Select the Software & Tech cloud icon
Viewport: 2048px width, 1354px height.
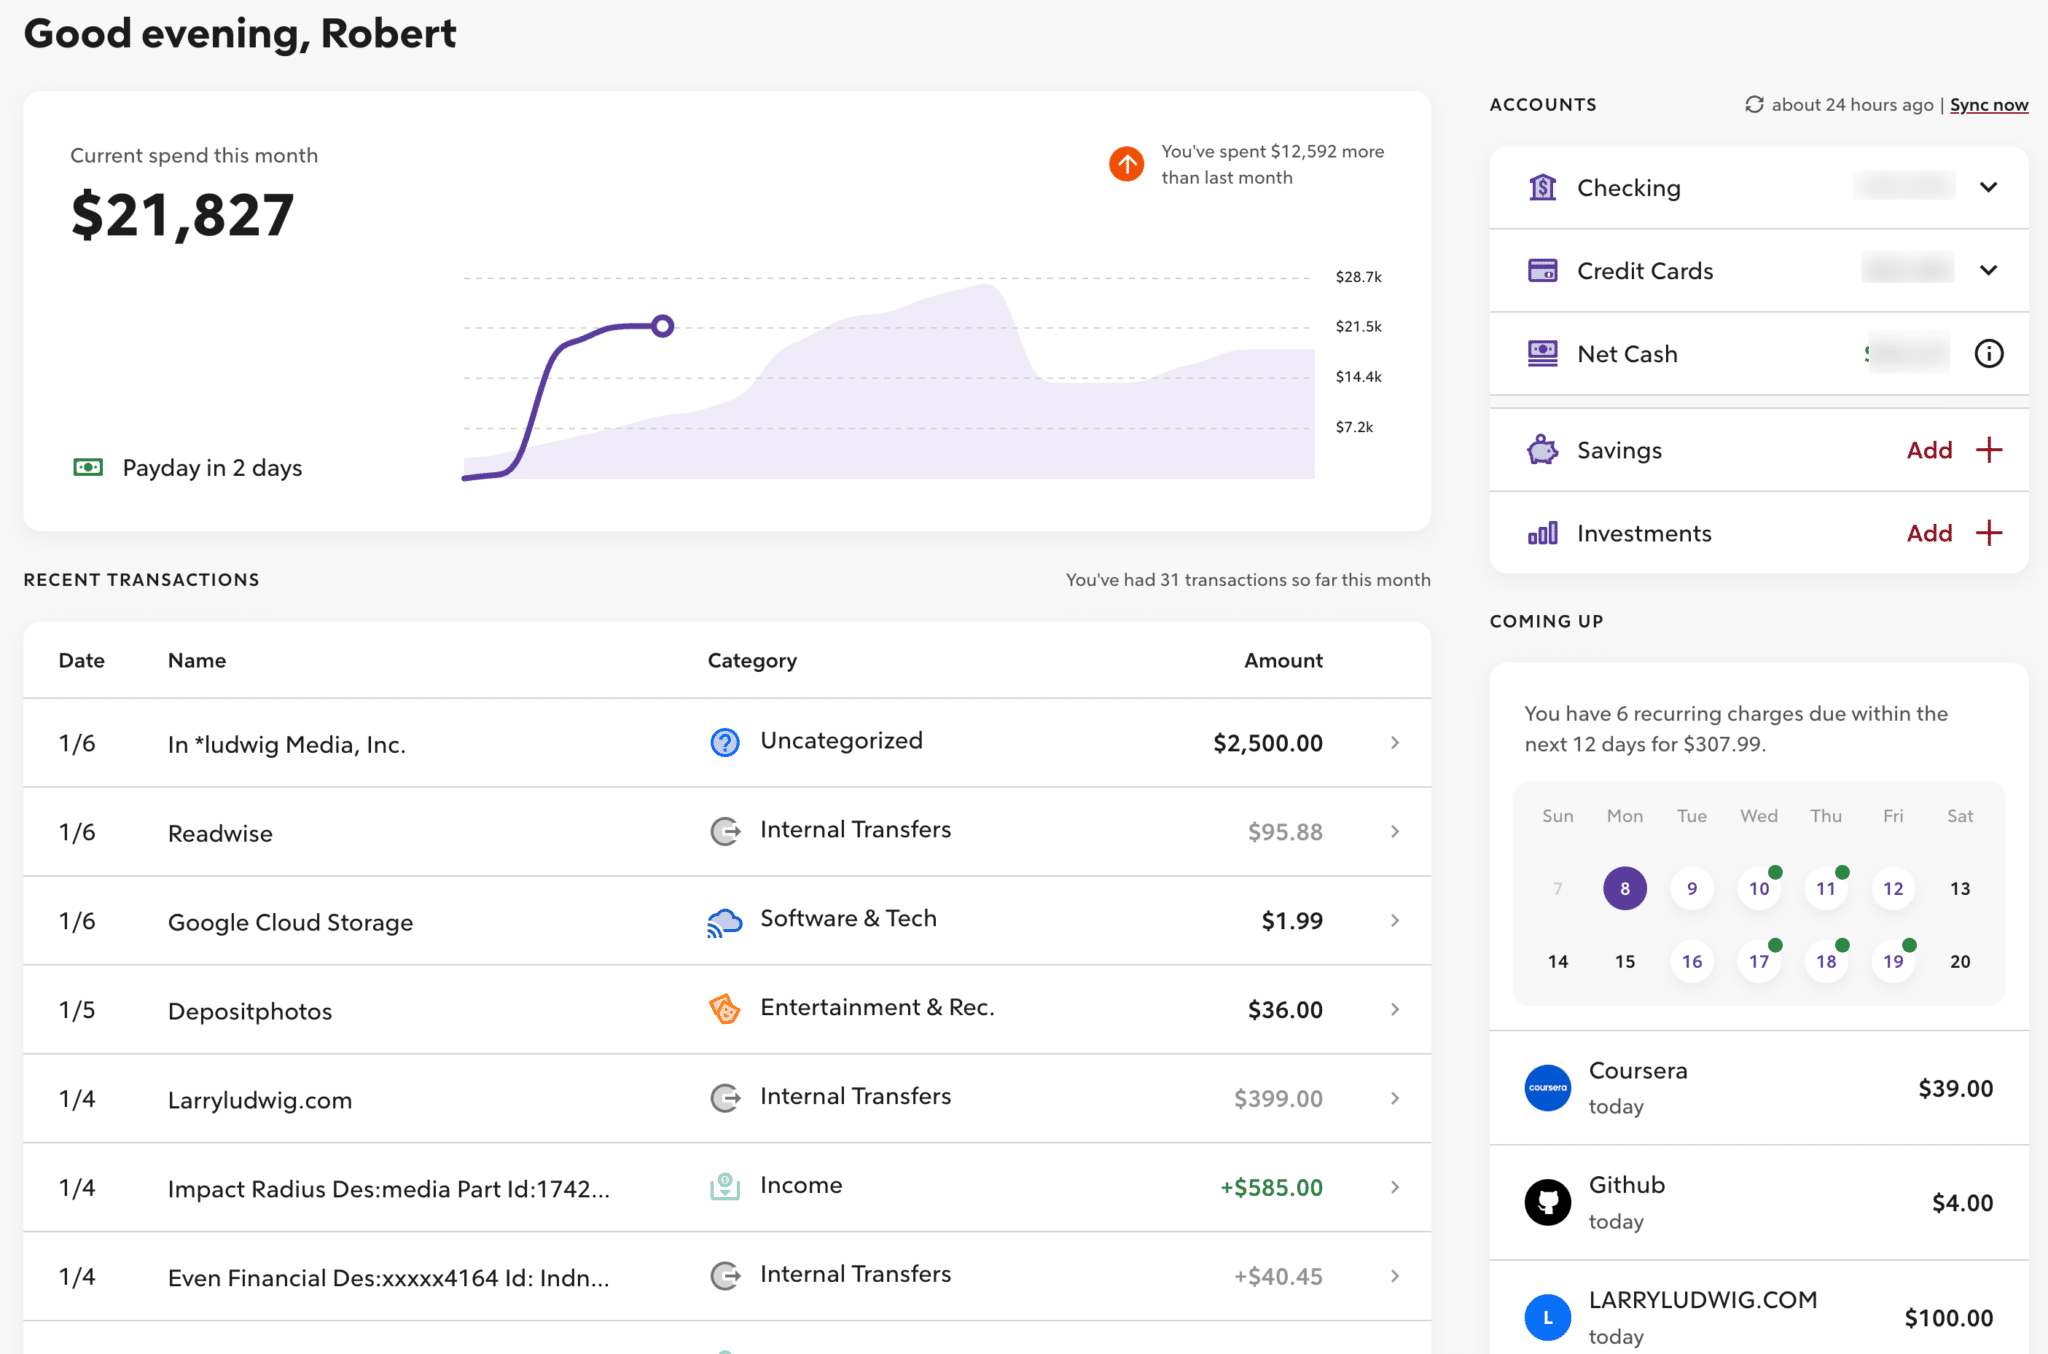coord(723,920)
